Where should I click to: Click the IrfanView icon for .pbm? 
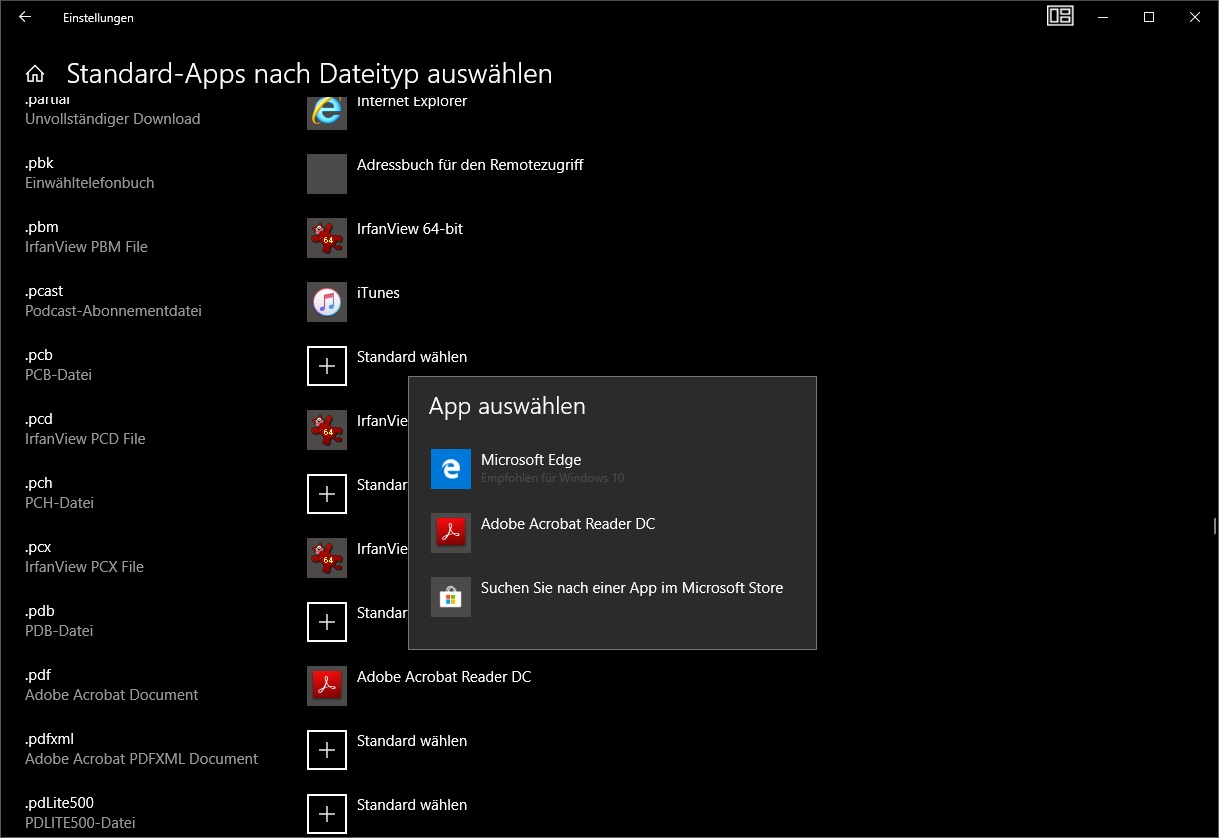click(327, 238)
